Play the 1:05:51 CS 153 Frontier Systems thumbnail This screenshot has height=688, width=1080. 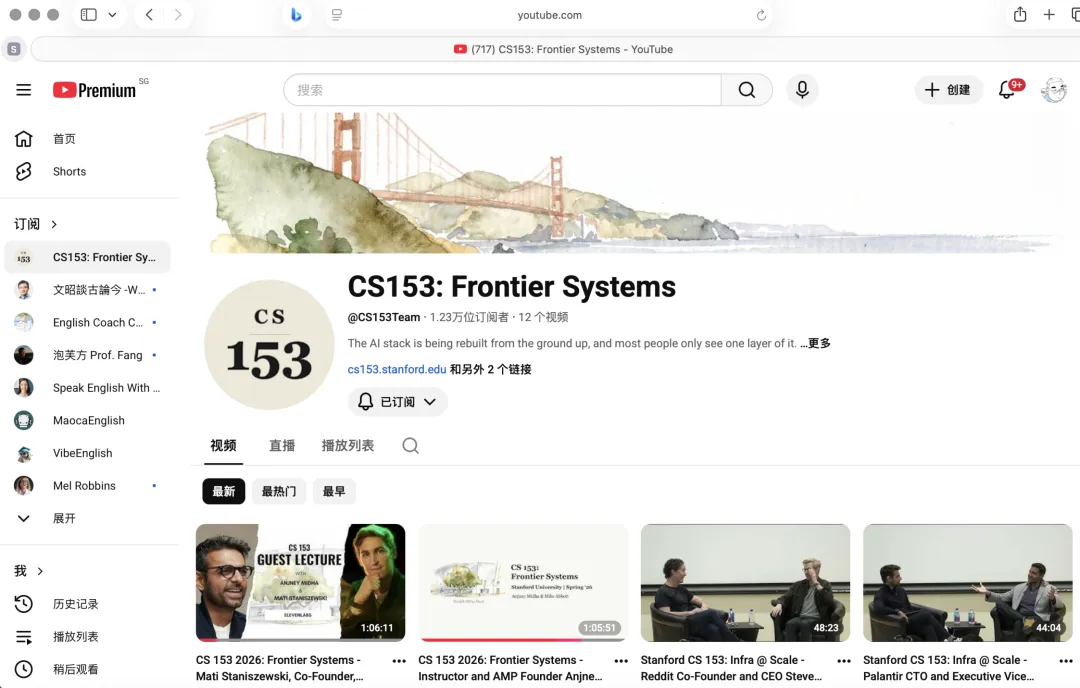pyautogui.click(x=523, y=583)
